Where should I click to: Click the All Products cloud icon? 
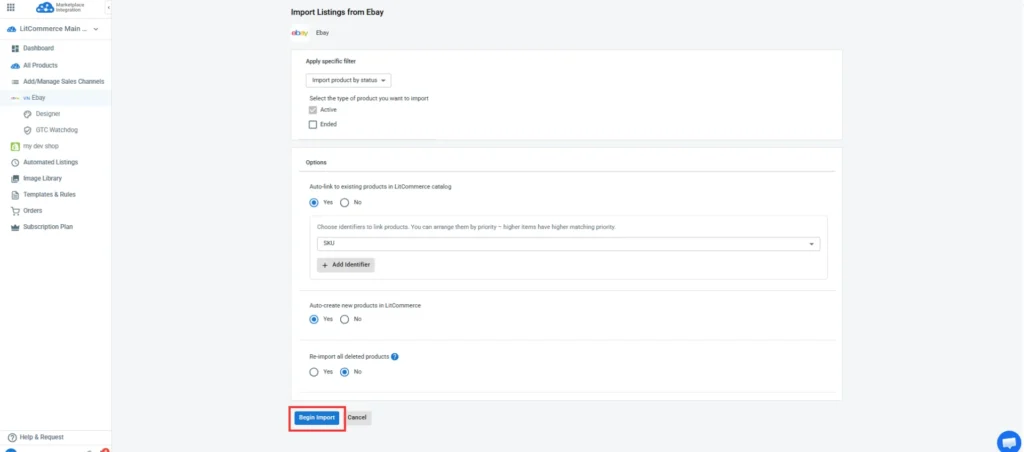16,65
